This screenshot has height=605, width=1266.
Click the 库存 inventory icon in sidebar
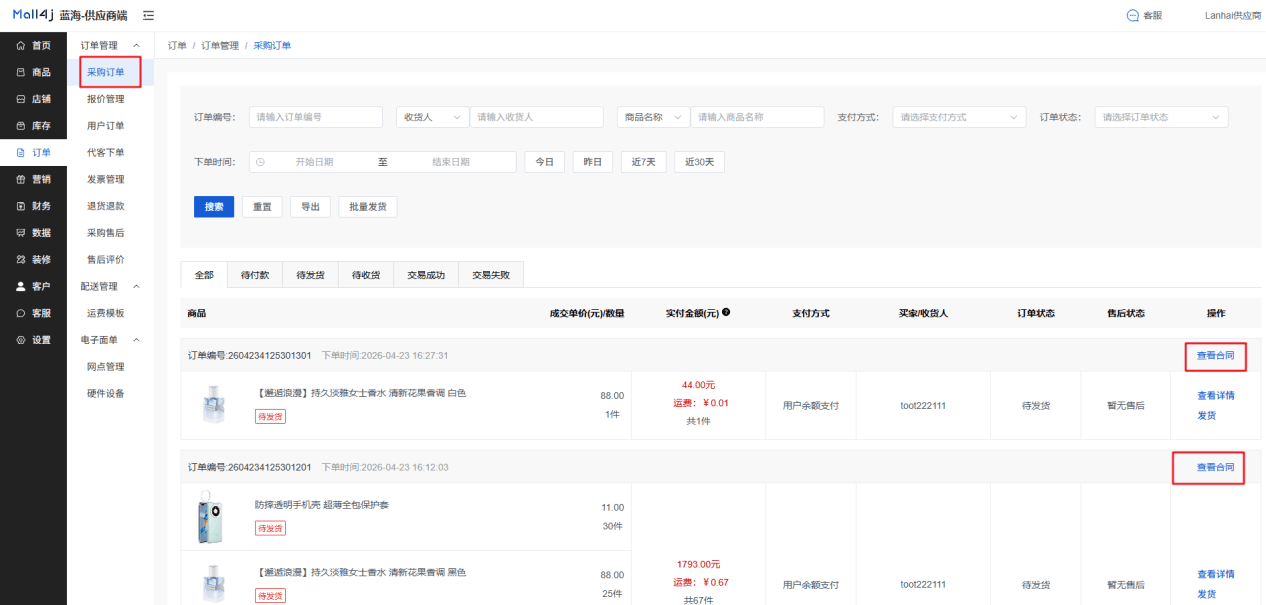(22, 126)
